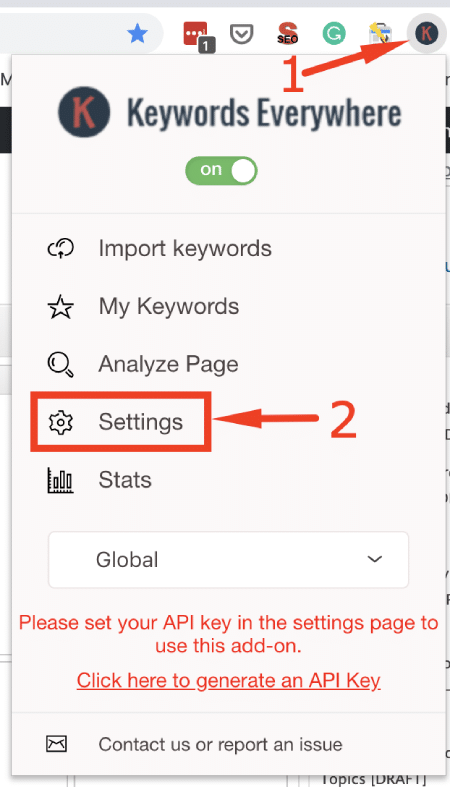The height and width of the screenshot is (787, 450).
Task: Choose Analyze Page menu entry
Action: pos(168,364)
